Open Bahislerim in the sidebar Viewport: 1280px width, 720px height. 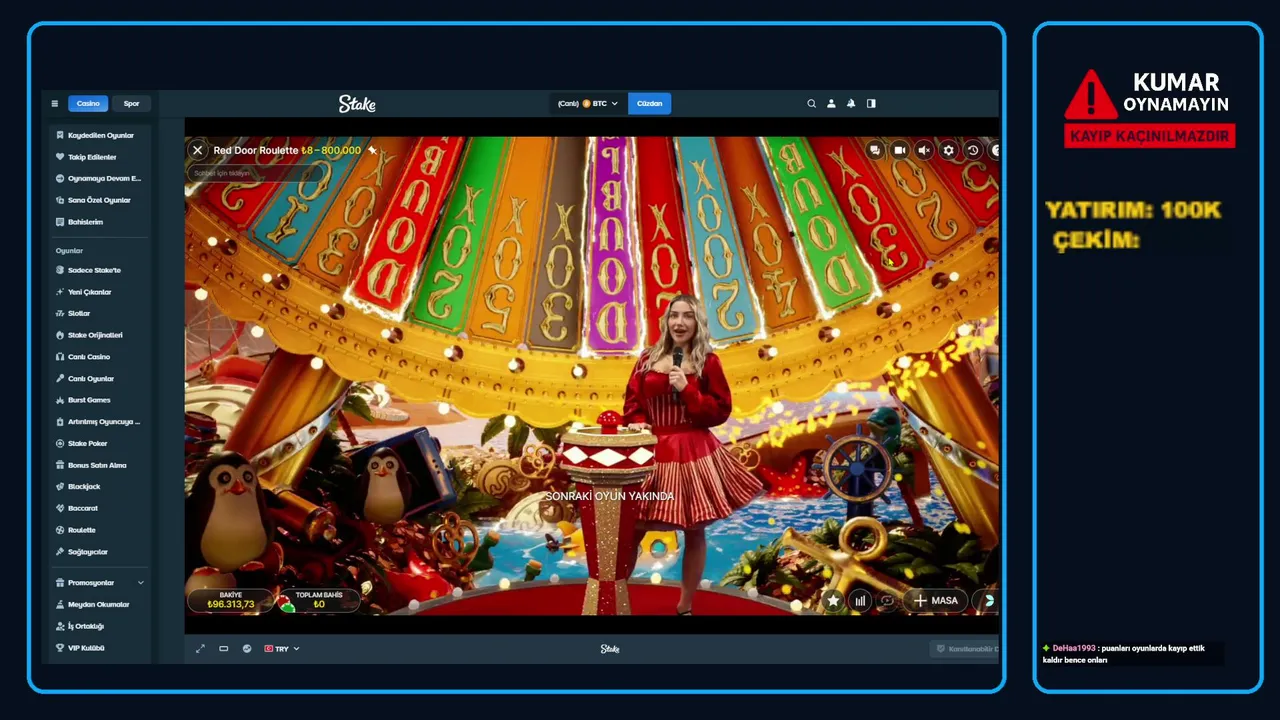100,222
